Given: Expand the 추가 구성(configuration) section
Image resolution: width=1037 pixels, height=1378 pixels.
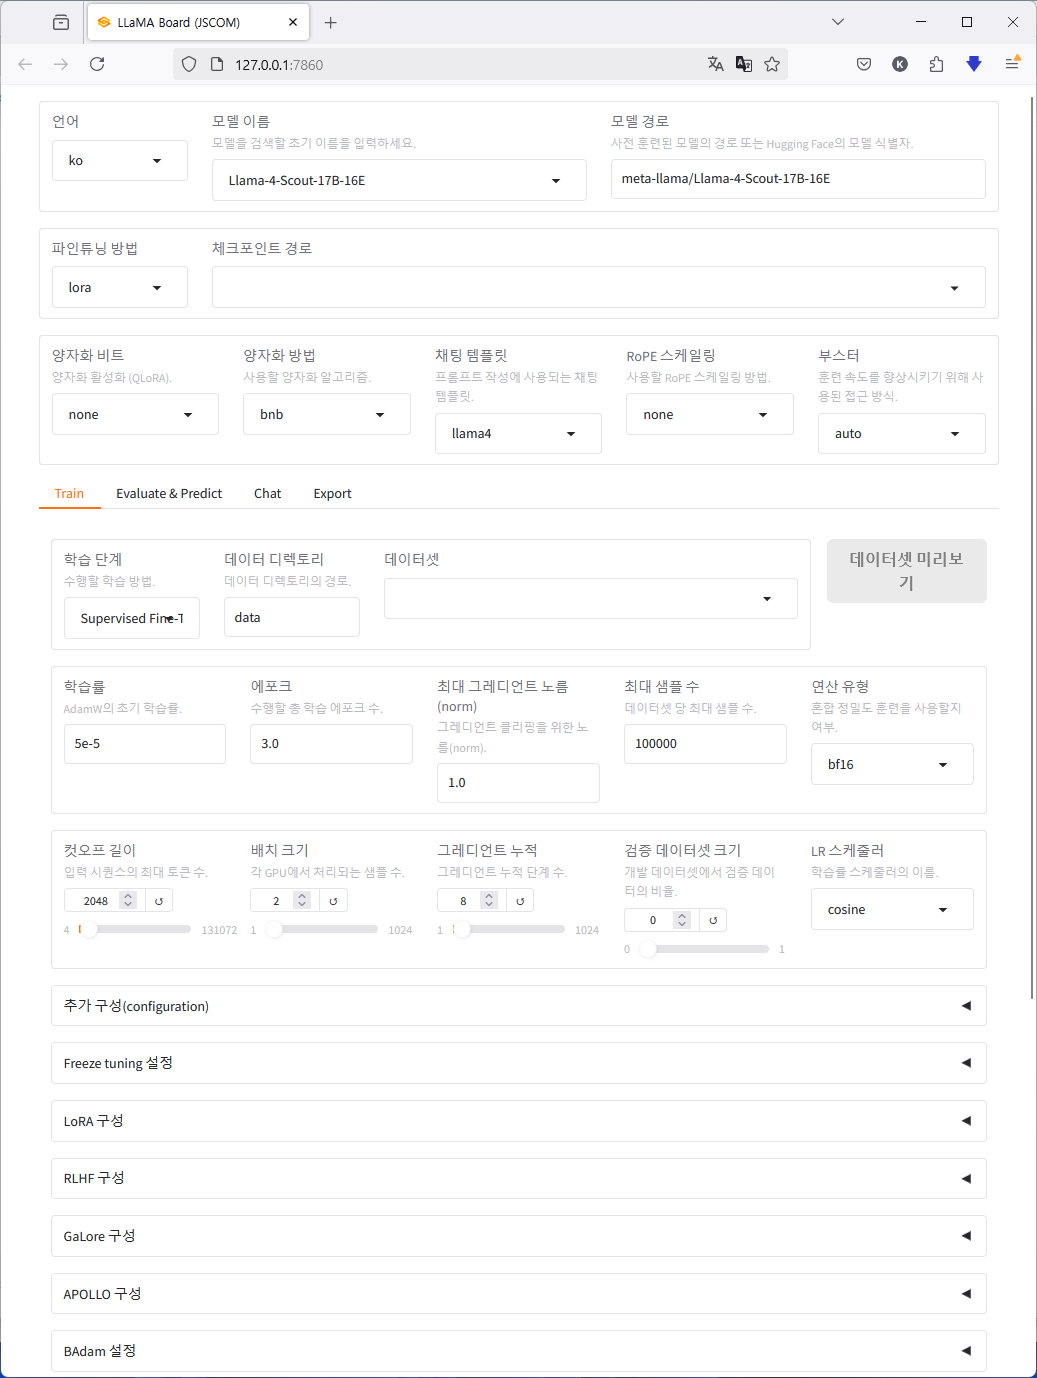Looking at the screenshot, I should (519, 1006).
